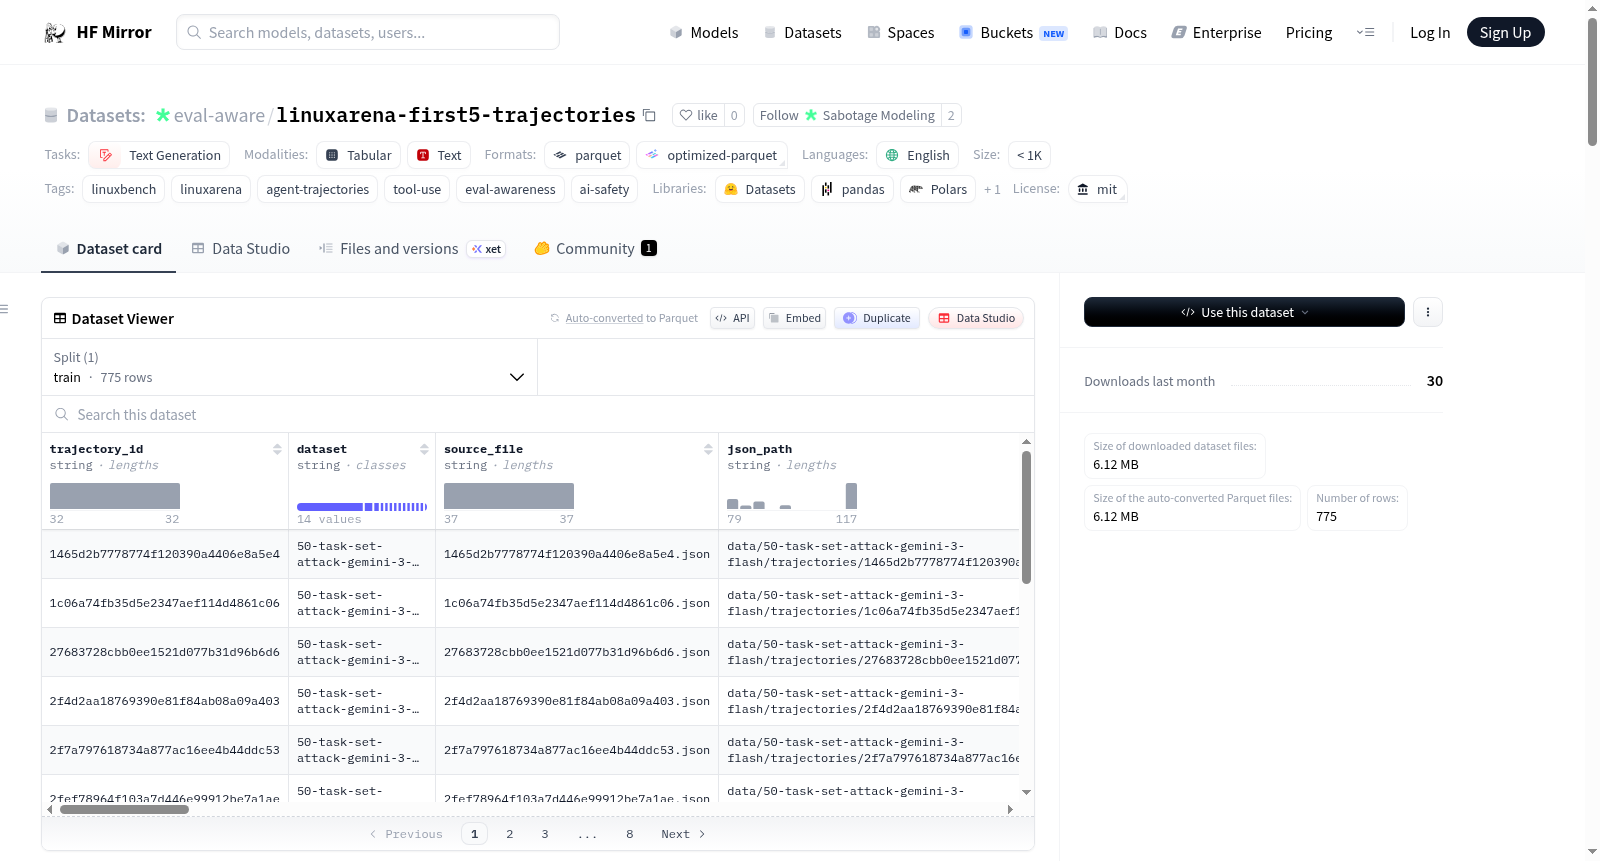Screen dimensions: 1600x861
Task: Click the sidebar toggle icon at left edge
Action: (5, 309)
